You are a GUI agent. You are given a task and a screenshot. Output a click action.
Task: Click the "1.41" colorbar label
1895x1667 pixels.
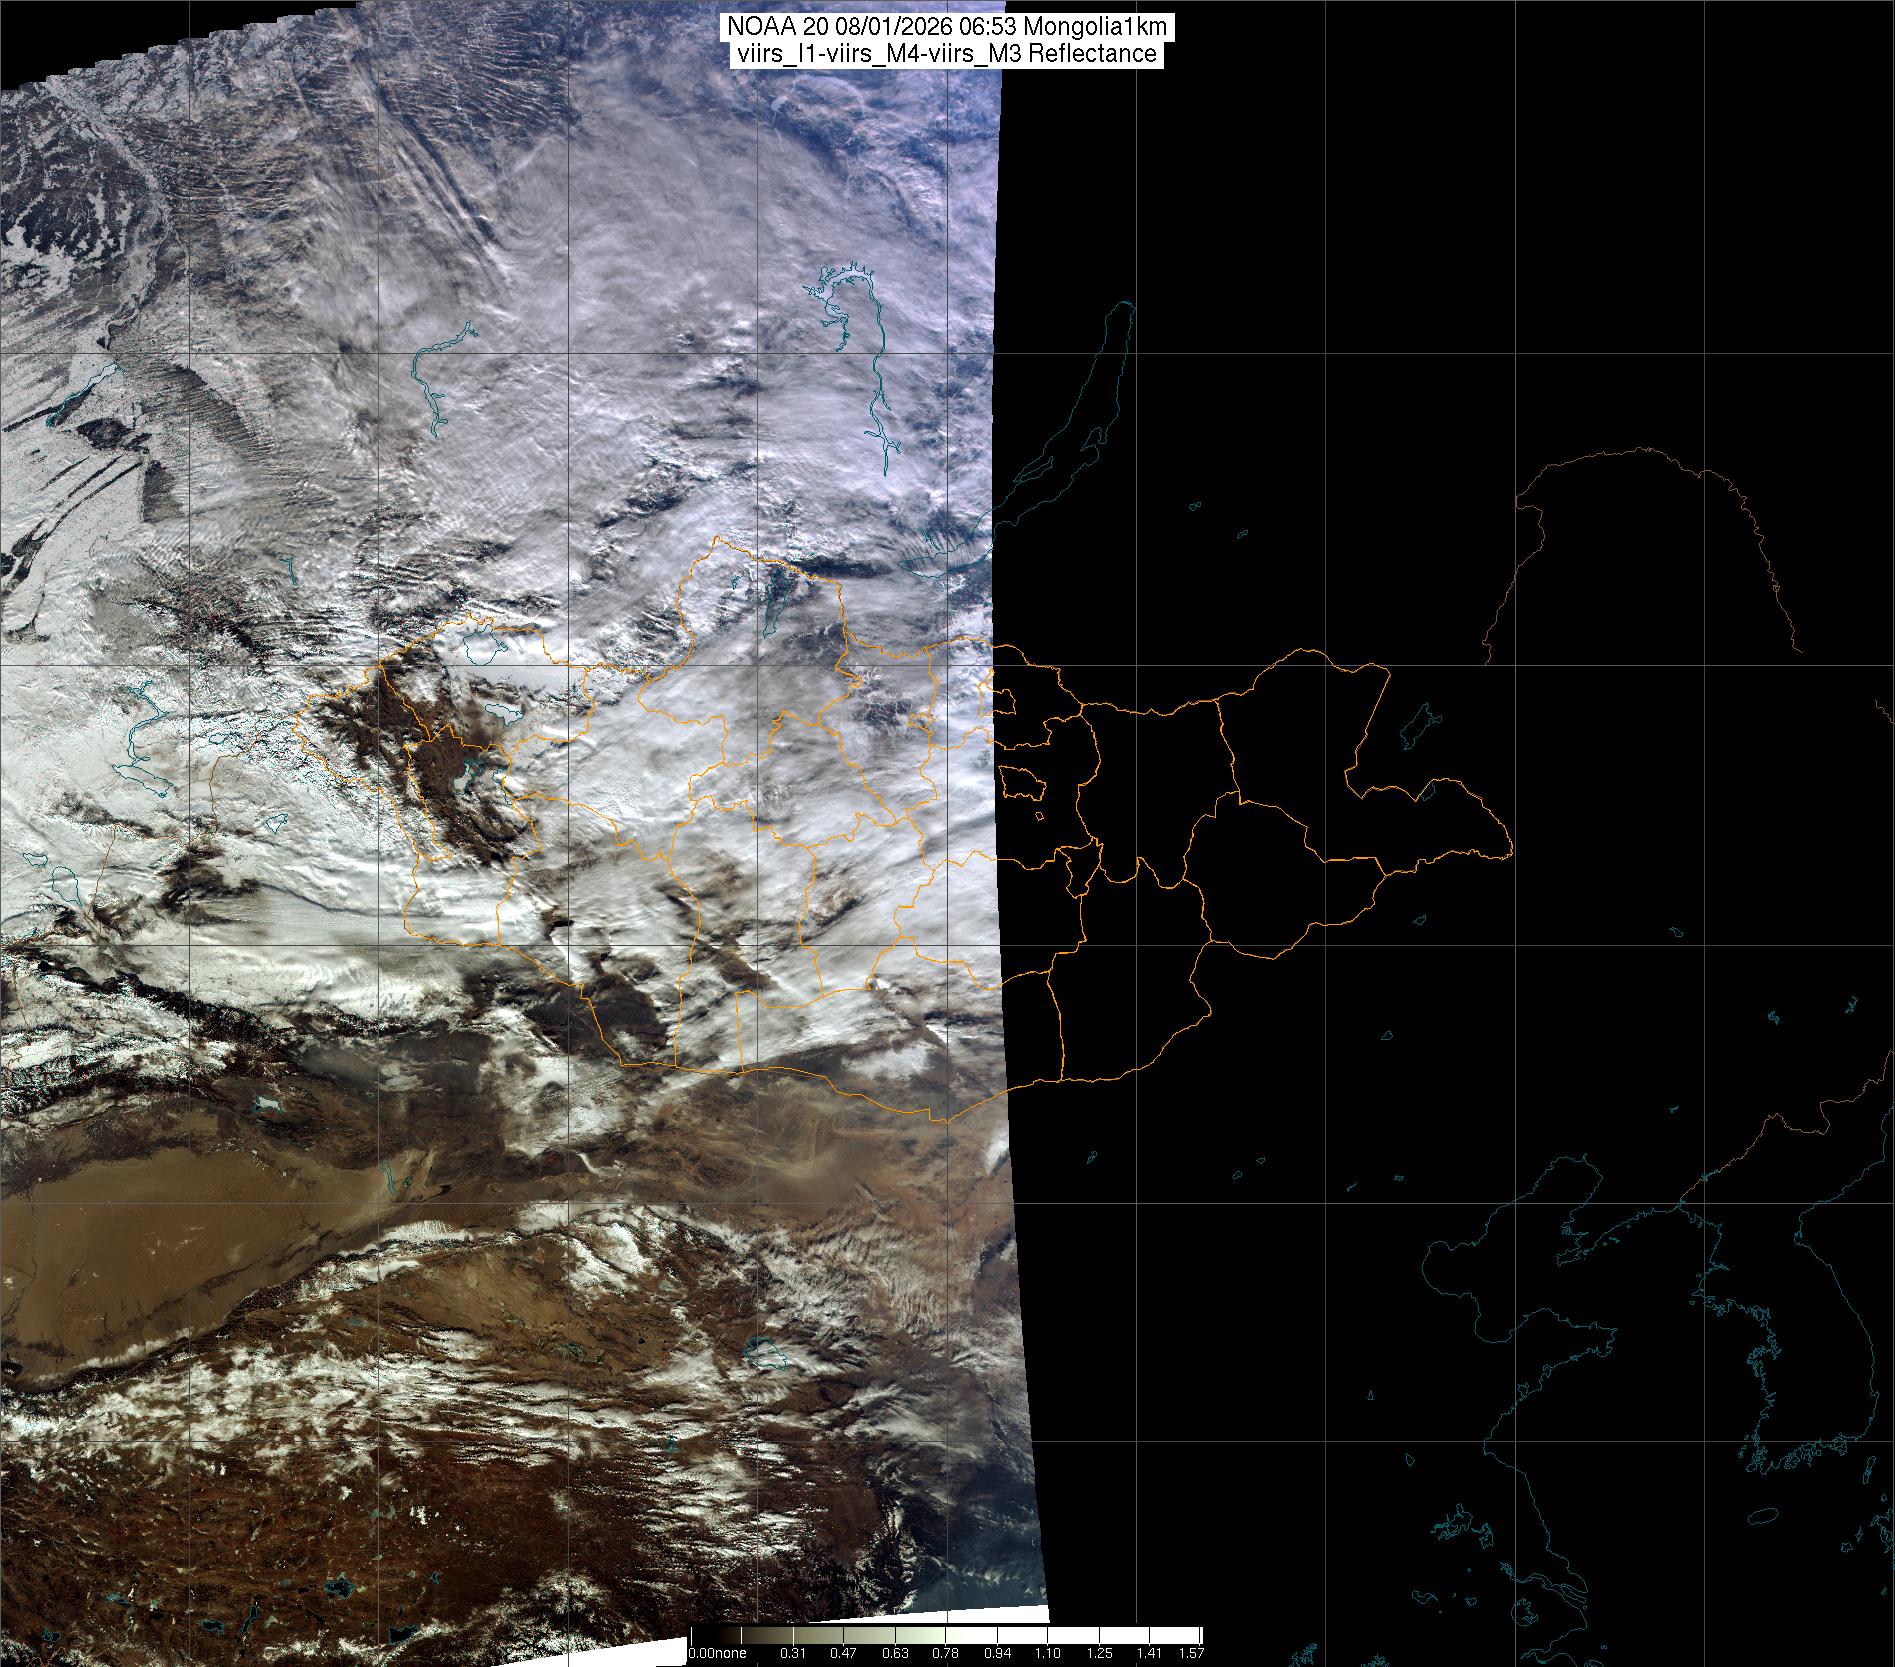[x=1149, y=1653]
